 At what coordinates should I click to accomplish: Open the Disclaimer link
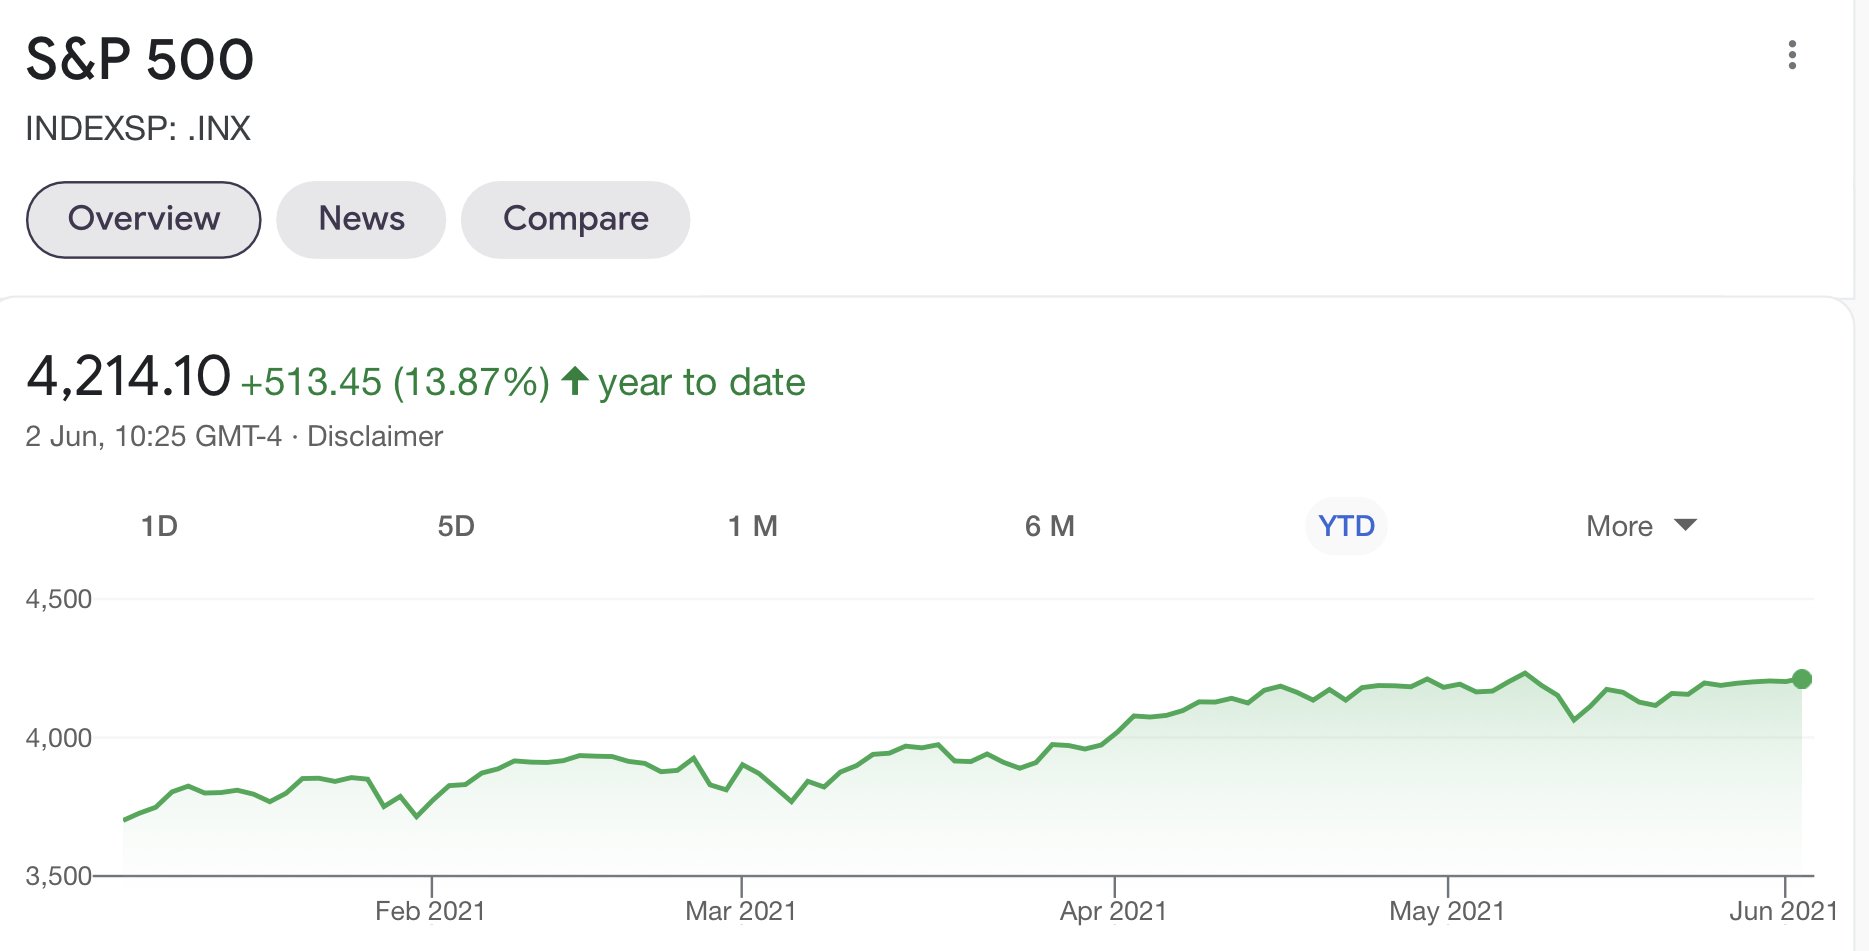click(x=375, y=437)
